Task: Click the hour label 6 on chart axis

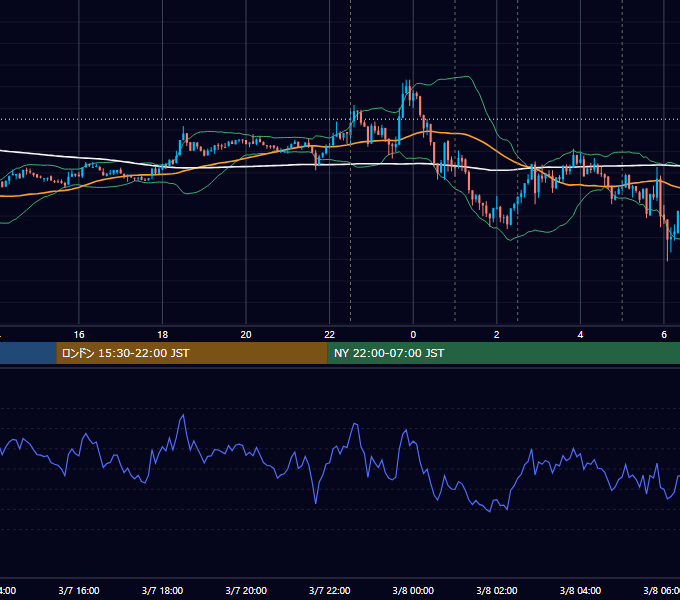Action: click(664, 335)
